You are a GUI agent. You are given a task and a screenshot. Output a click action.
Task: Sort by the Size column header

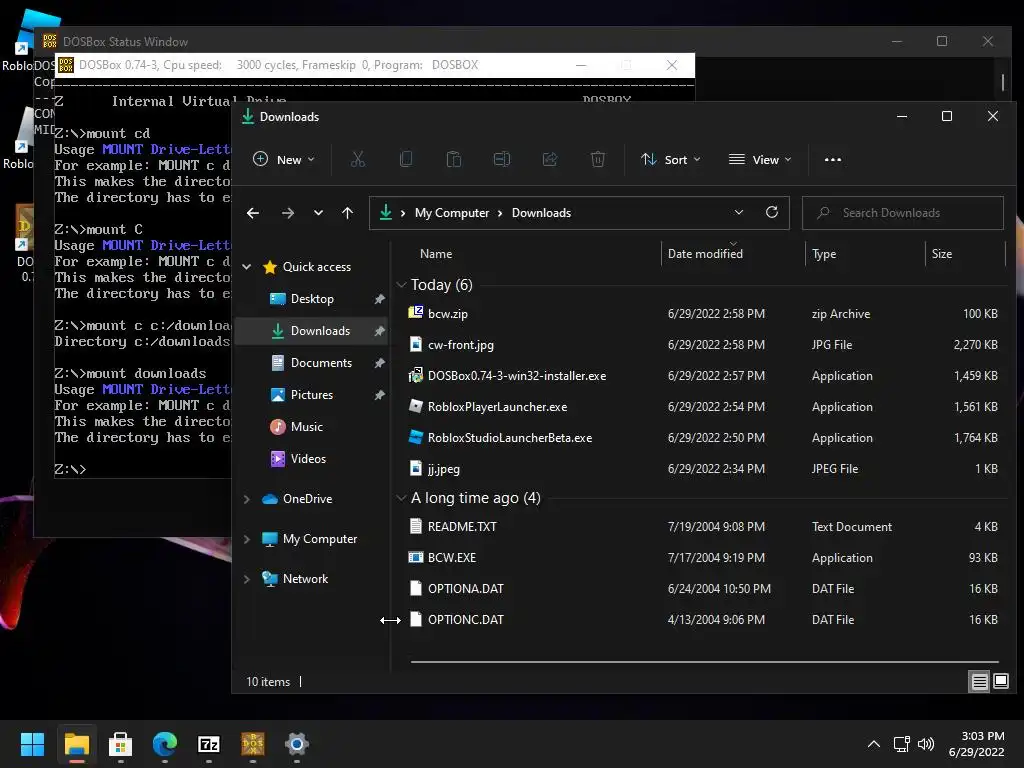coord(965,253)
